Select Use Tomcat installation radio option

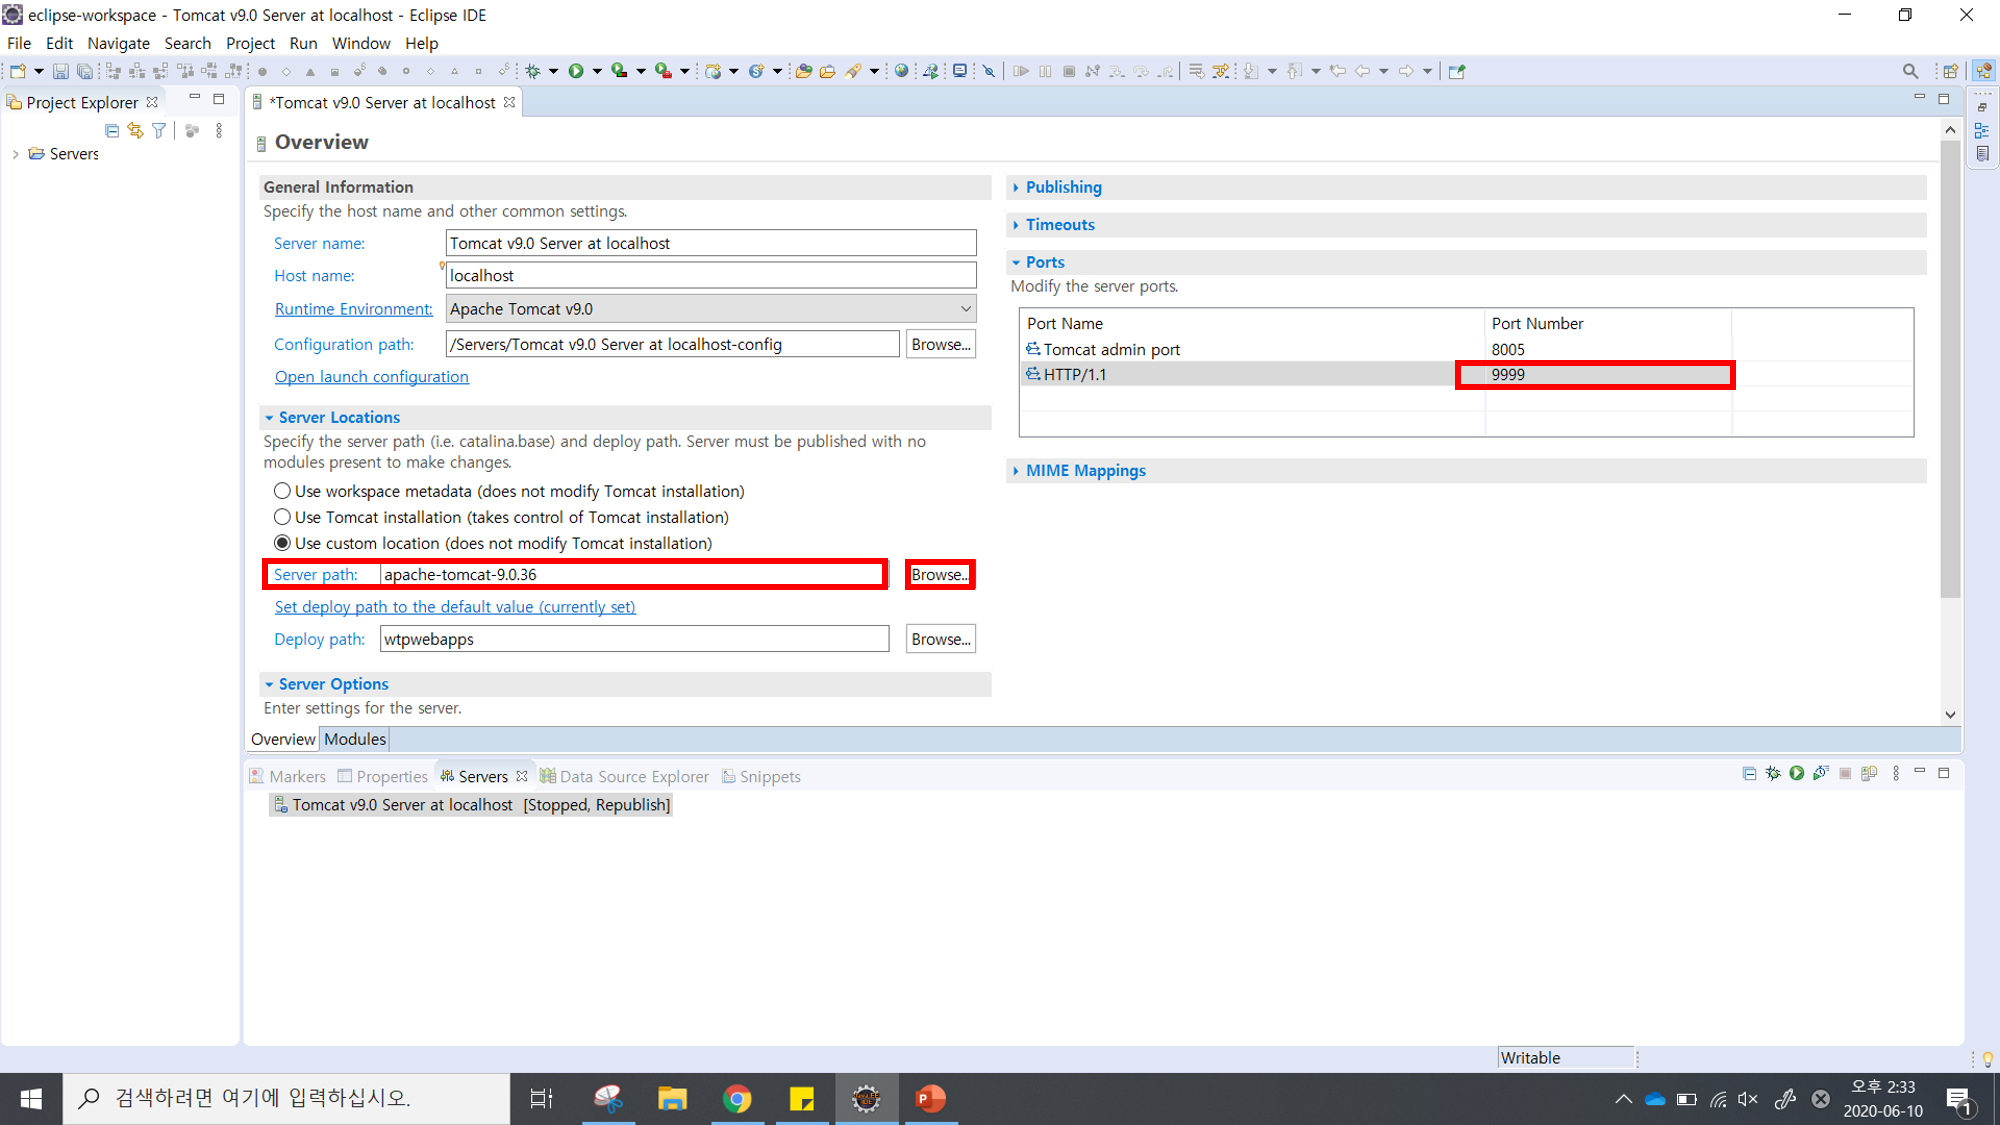click(x=282, y=517)
